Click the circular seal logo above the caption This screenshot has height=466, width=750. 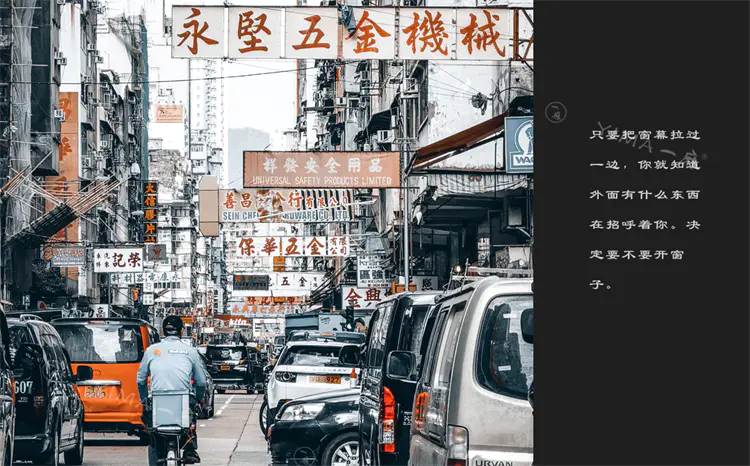(555, 113)
